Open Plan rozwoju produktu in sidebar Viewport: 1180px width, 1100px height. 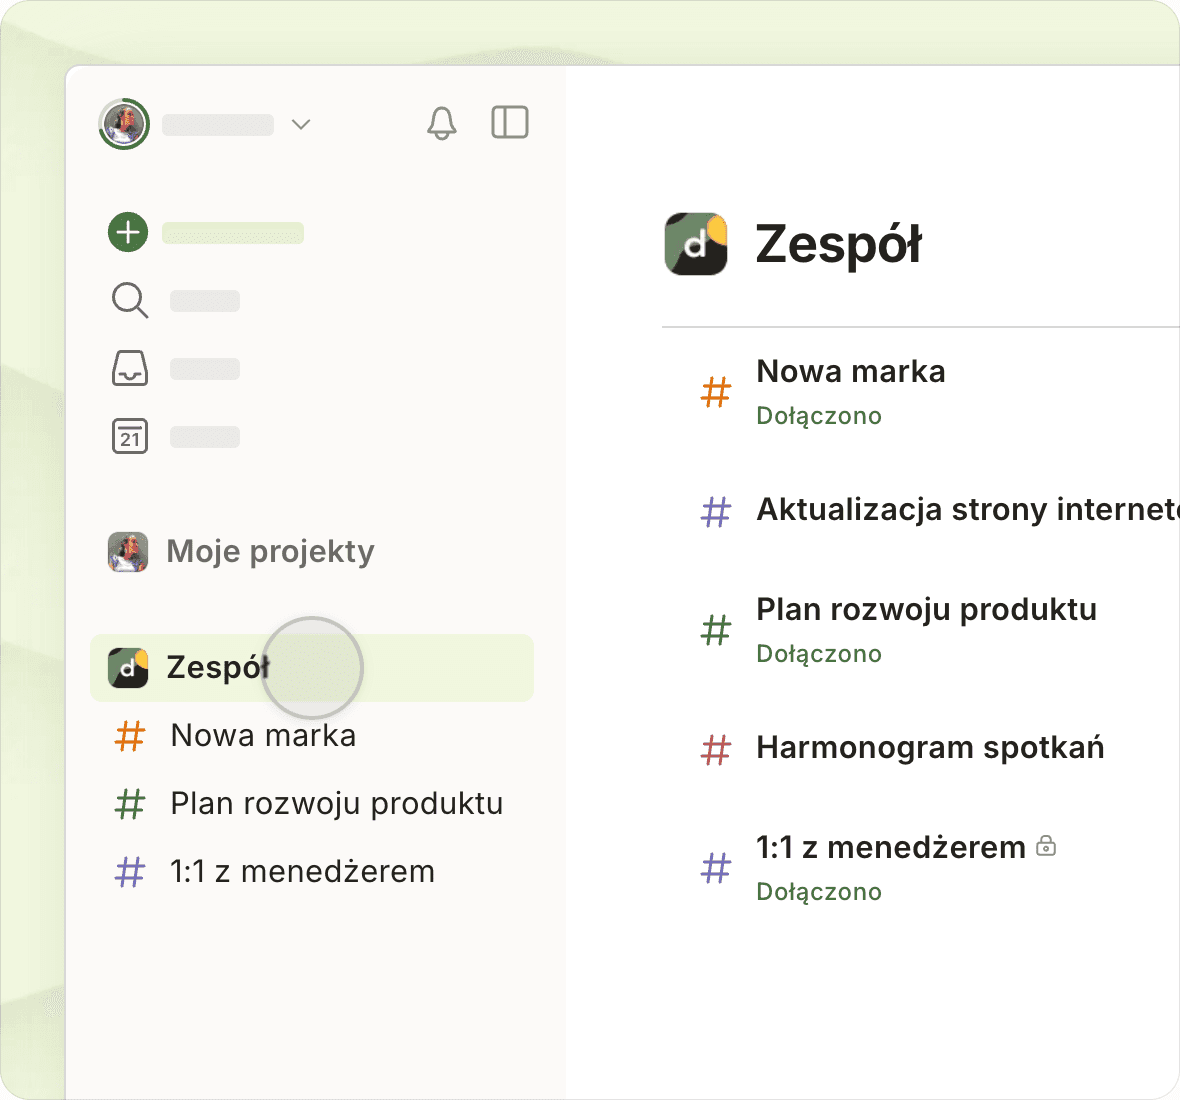336,803
